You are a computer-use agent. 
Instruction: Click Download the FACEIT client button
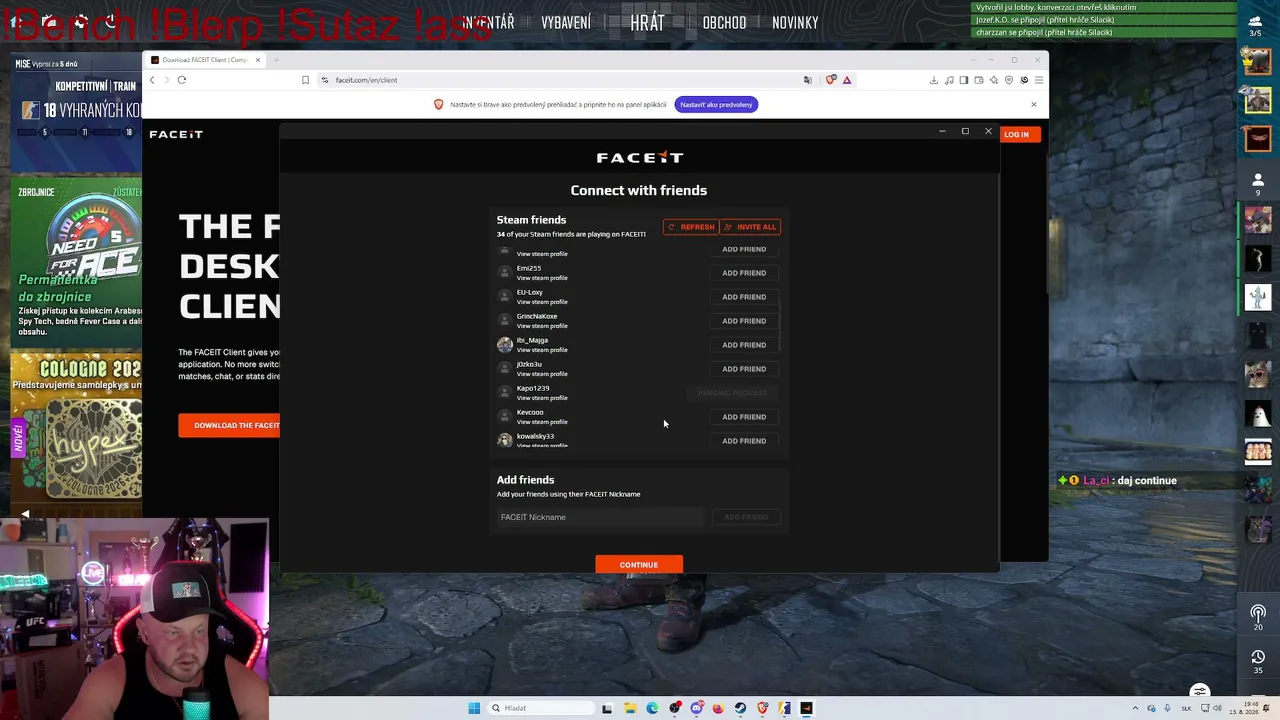coord(230,425)
